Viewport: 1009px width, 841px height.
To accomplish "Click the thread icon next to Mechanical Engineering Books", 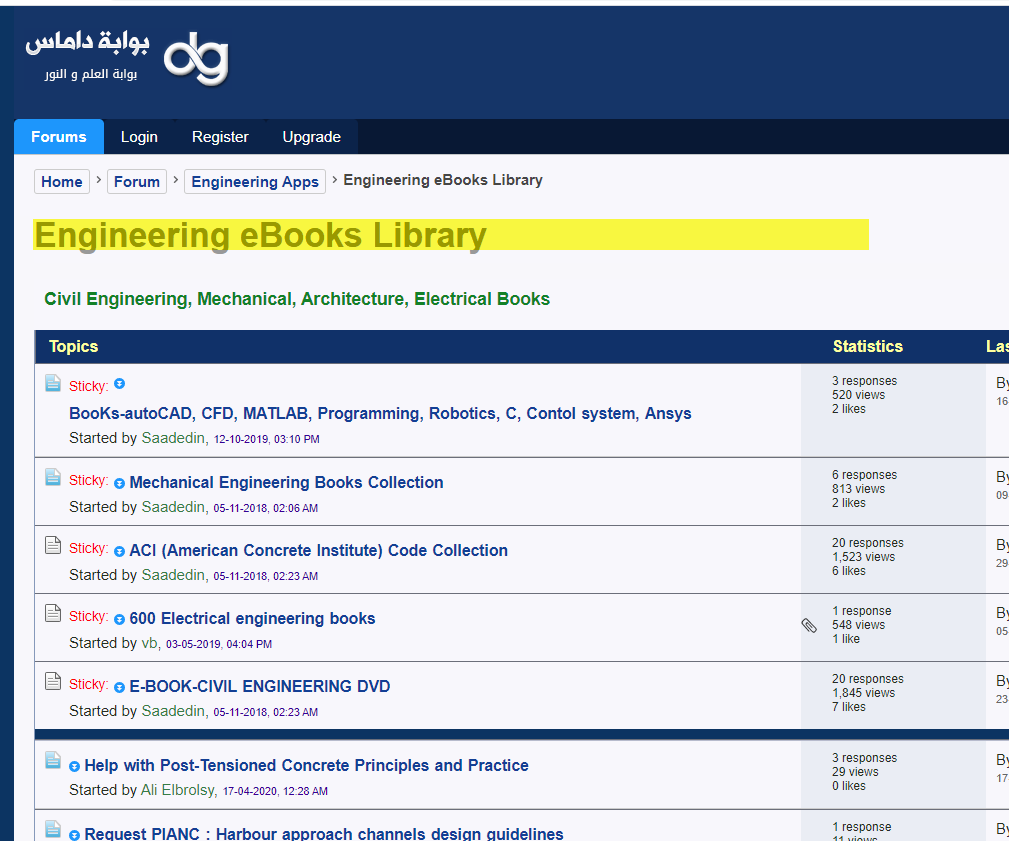I will click(x=53, y=477).
